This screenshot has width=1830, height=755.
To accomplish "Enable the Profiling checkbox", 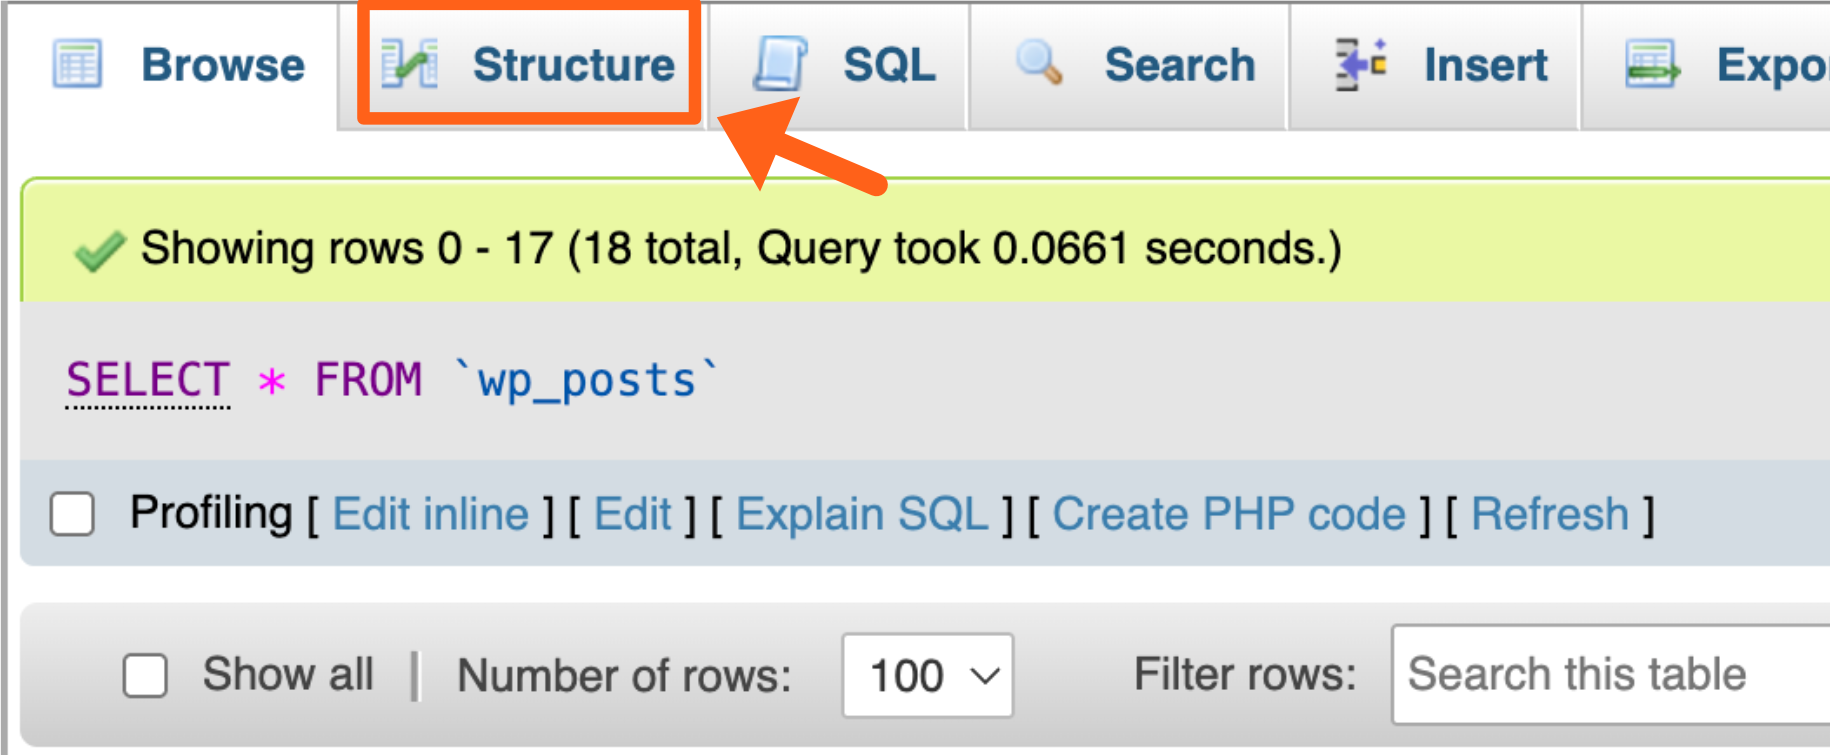I will pos(71,514).
